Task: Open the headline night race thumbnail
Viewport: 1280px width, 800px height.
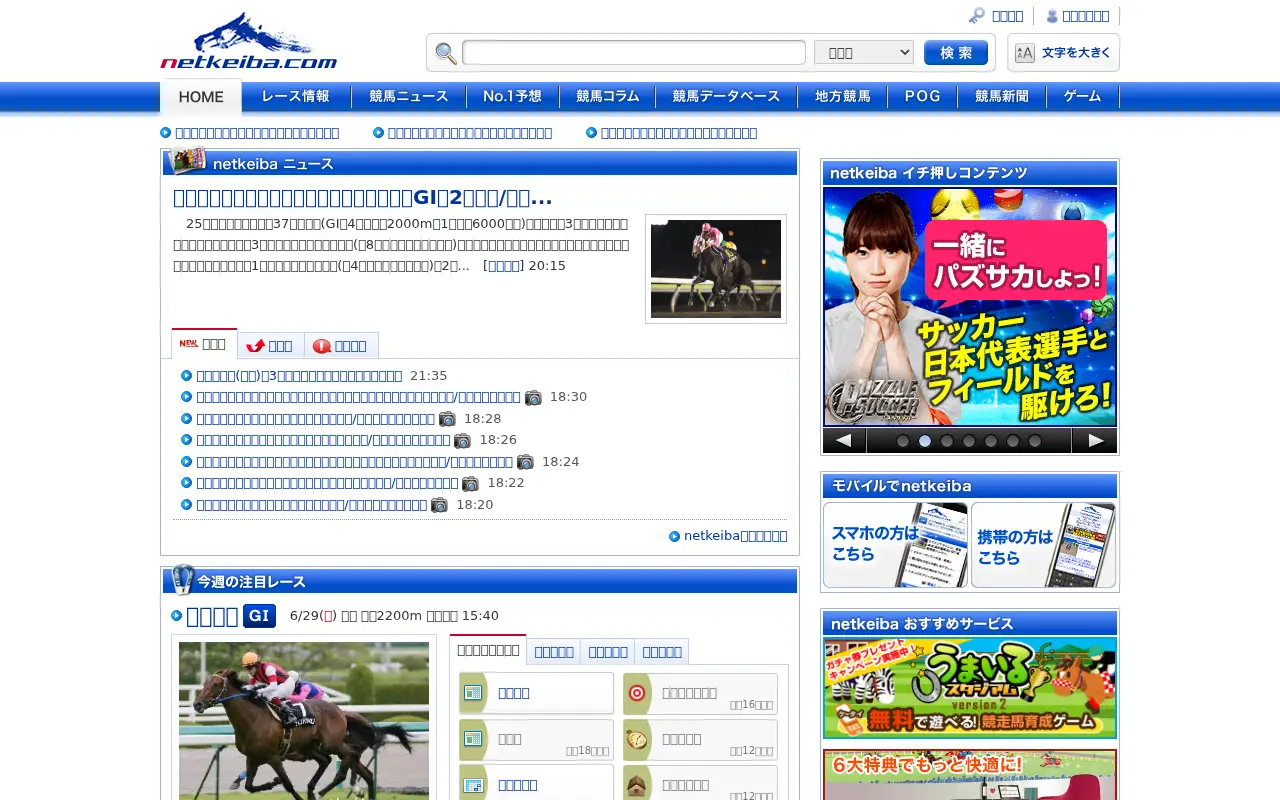Action: (x=716, y=269)
